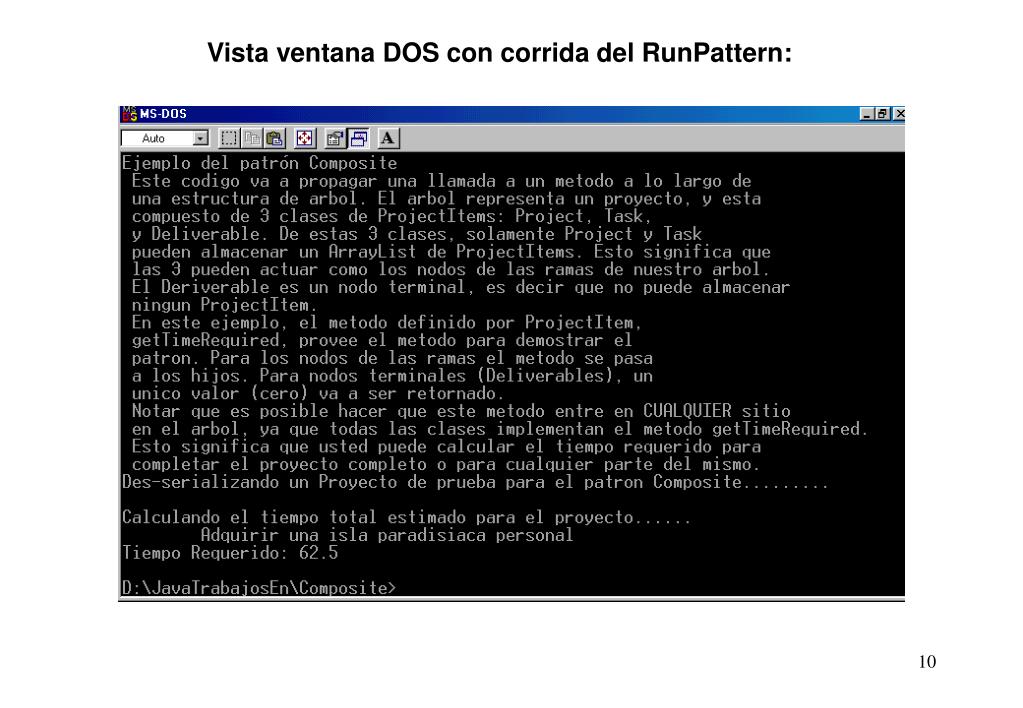Click the prompt line D:\JavaTrabajosEn\Composite>
Screen dimensions: 1023x708
point(259,588)
